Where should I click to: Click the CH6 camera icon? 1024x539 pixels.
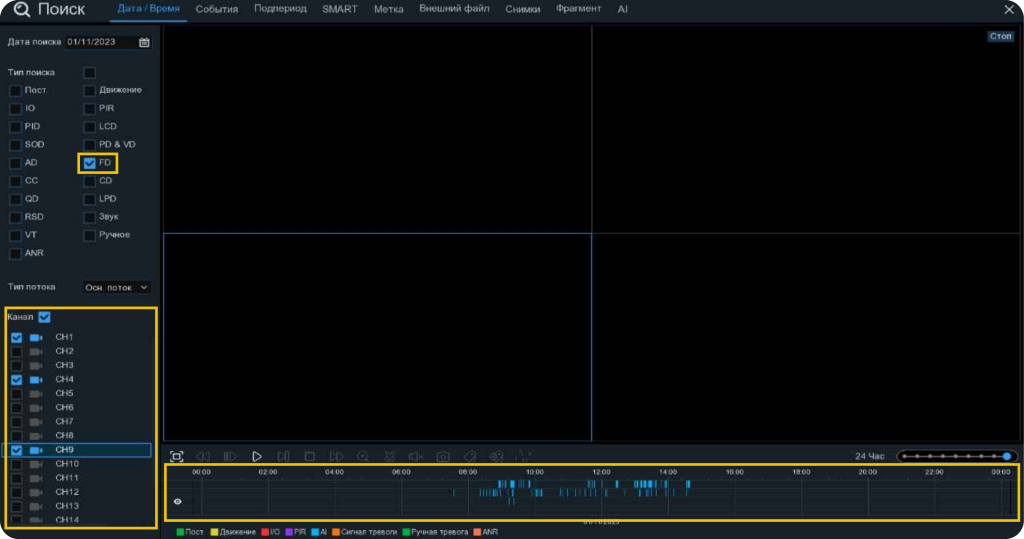(36, 408)
